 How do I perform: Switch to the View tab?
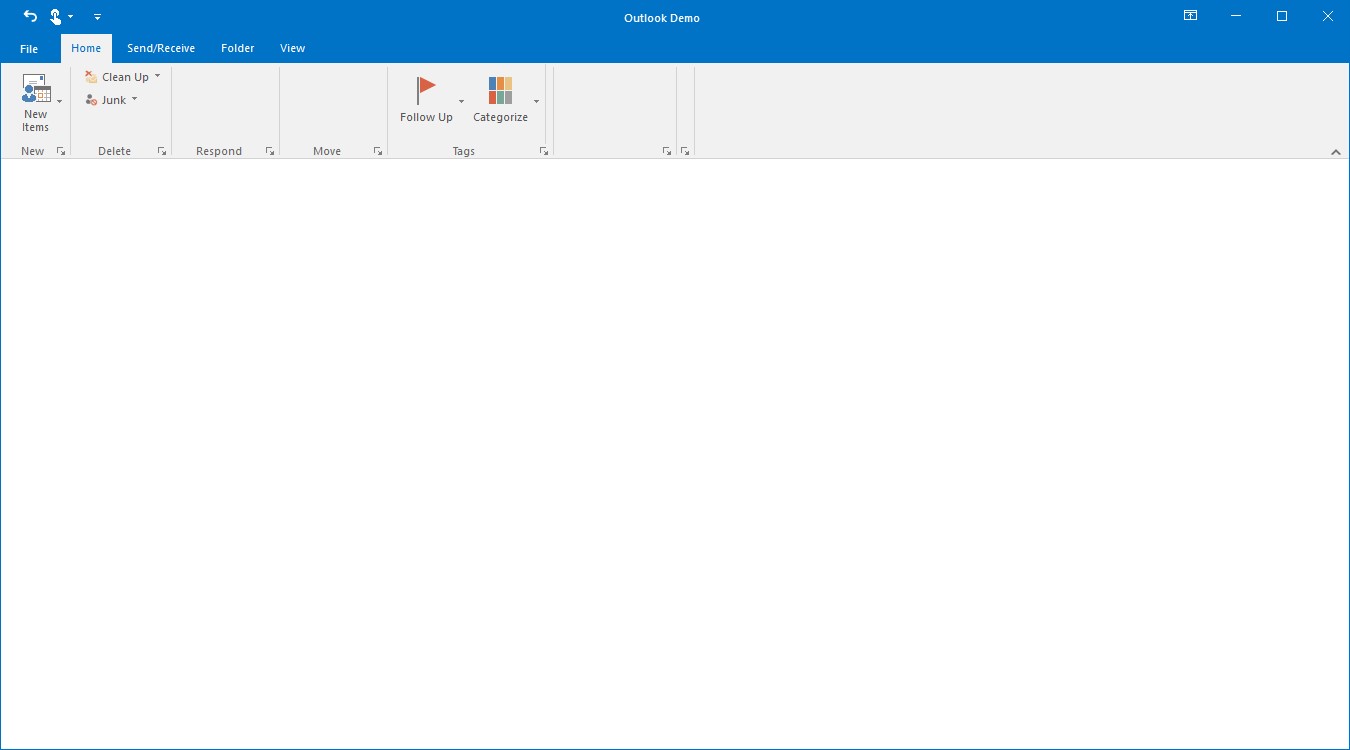click(x=292, y=47)
